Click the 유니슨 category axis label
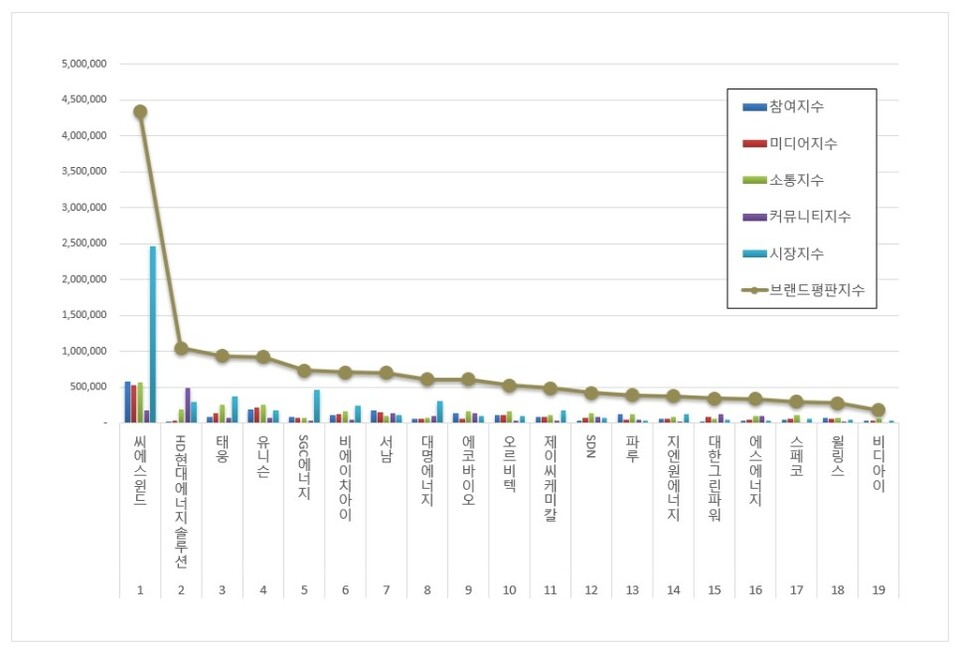 [x=263, y=457]
